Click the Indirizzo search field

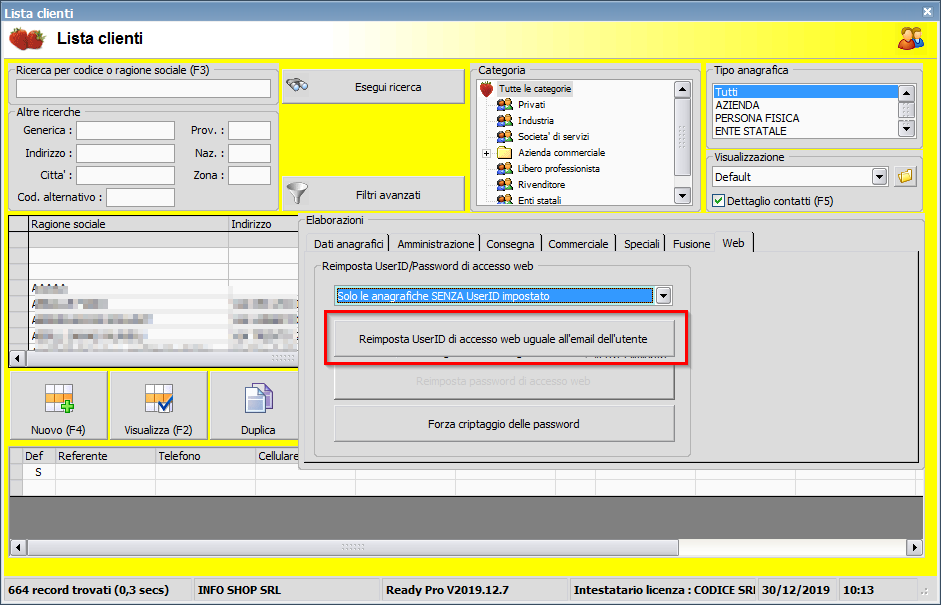click(125, 153)
